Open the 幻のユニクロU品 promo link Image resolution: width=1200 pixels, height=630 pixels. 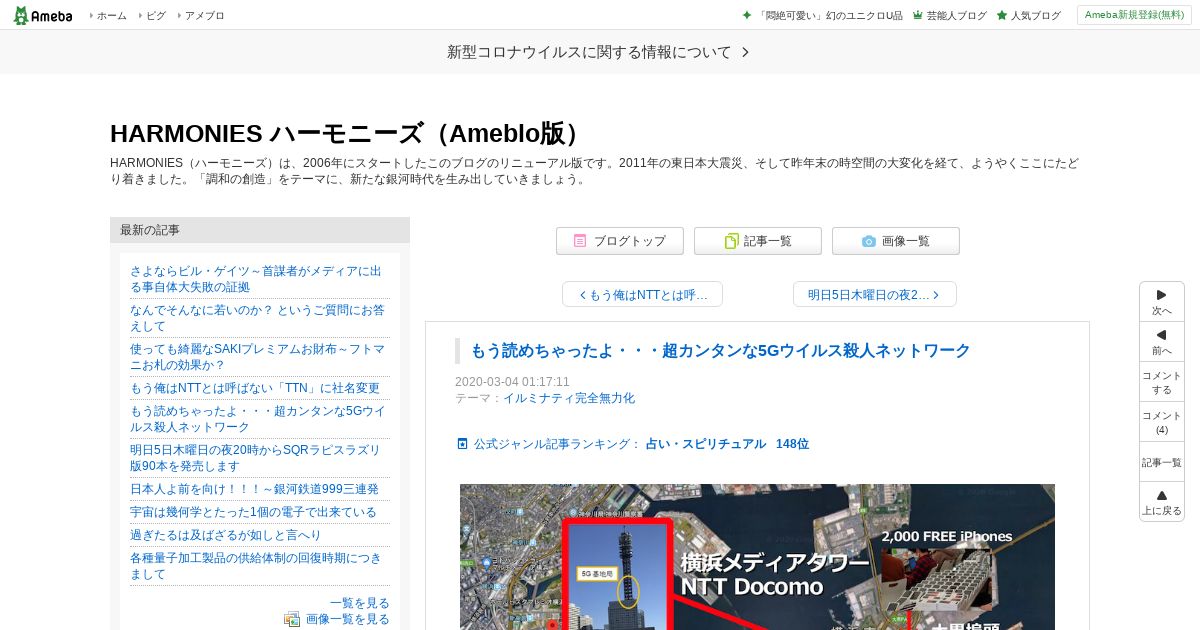(830, 16)
